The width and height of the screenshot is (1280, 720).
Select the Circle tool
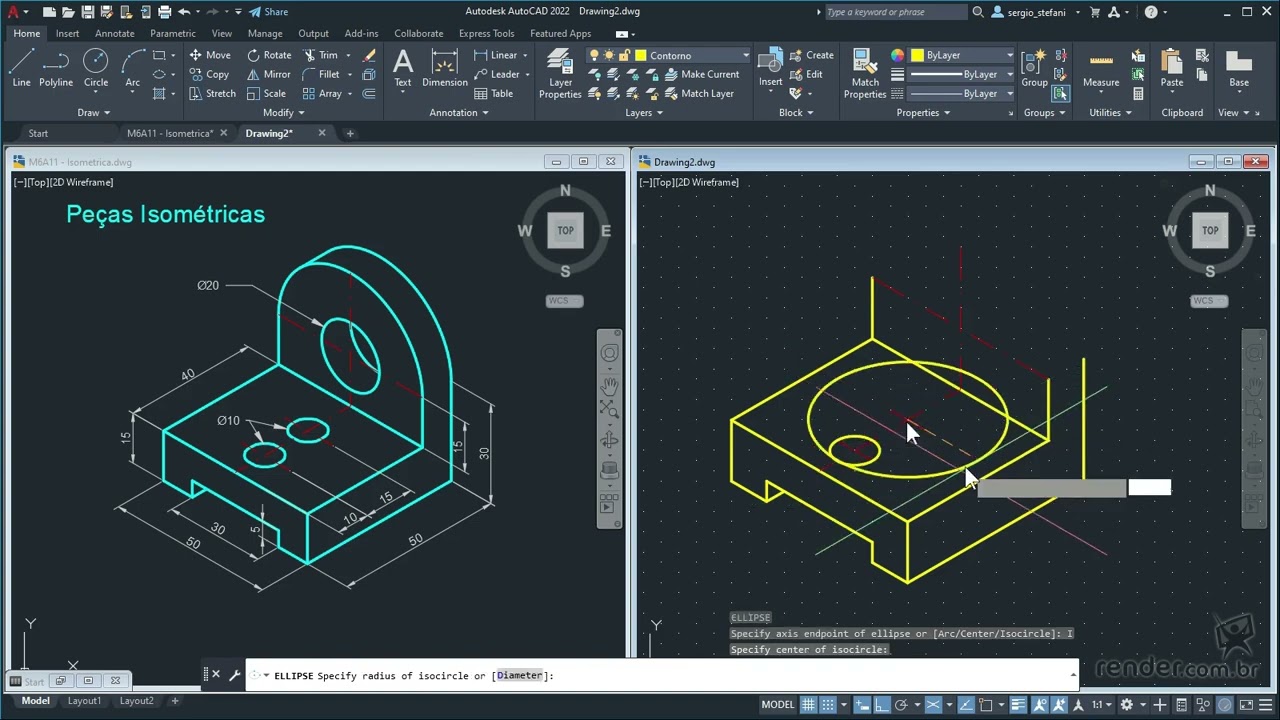pos(96,68)
